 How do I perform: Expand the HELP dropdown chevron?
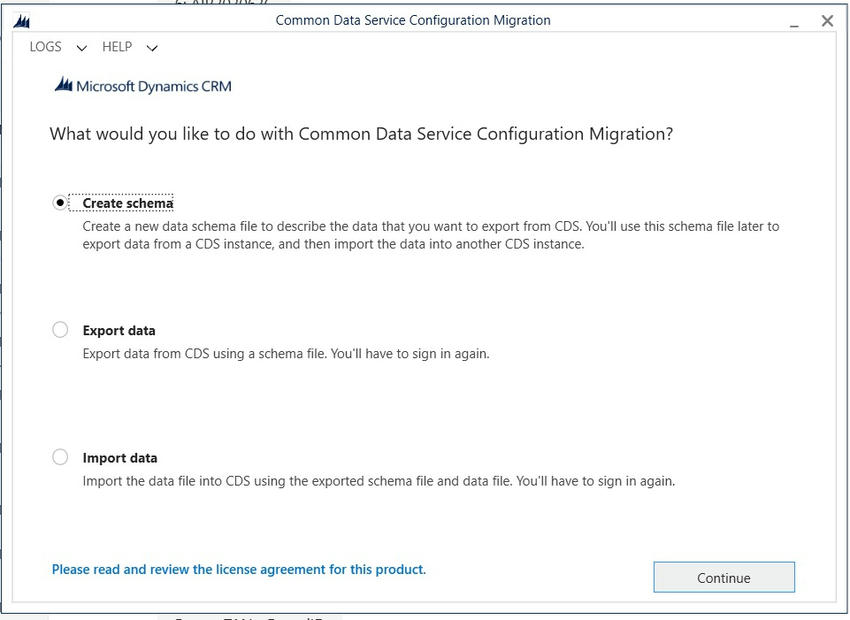152,48
